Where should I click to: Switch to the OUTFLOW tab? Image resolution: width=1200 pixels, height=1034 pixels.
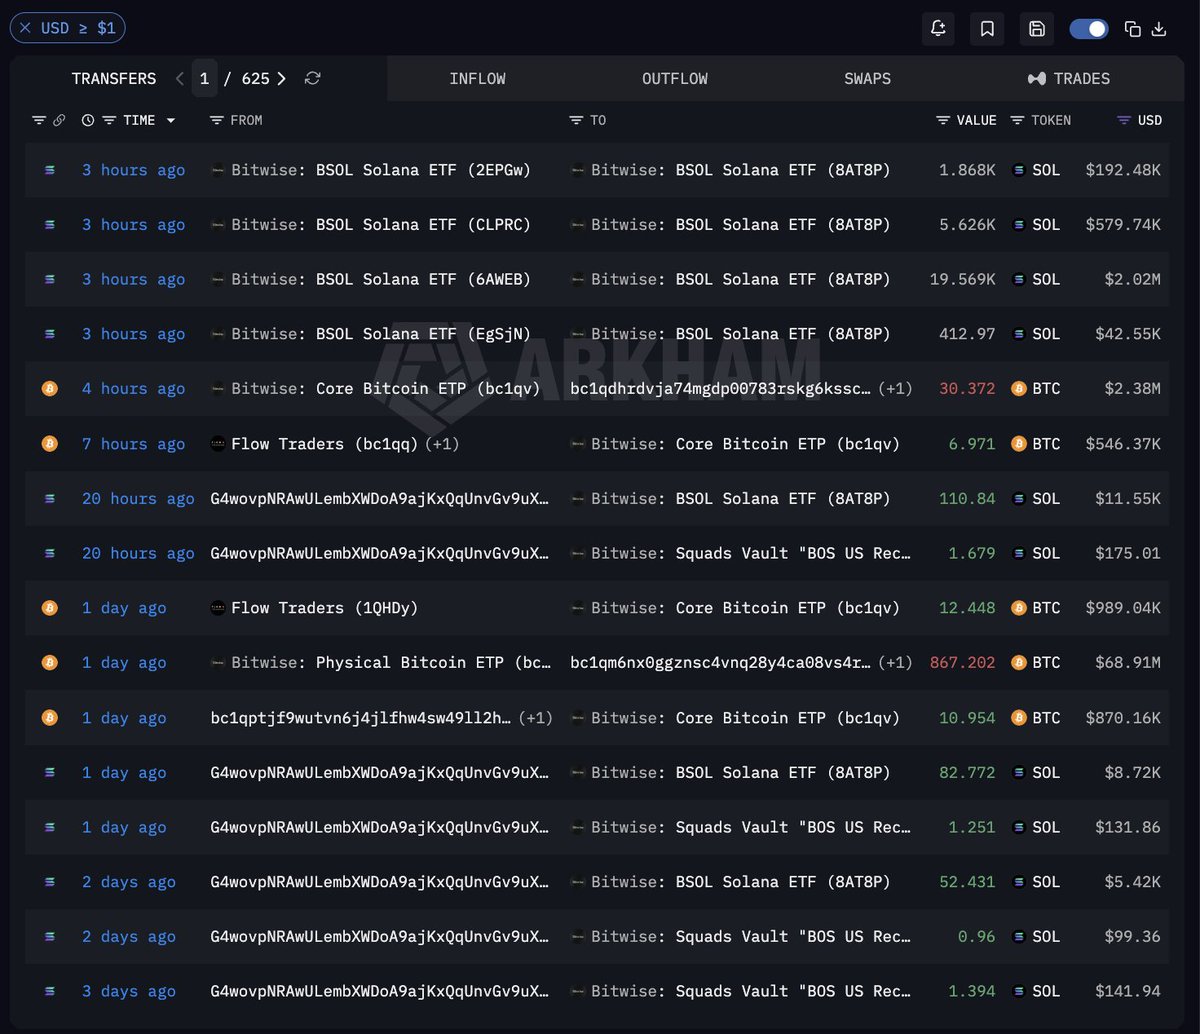675,79
